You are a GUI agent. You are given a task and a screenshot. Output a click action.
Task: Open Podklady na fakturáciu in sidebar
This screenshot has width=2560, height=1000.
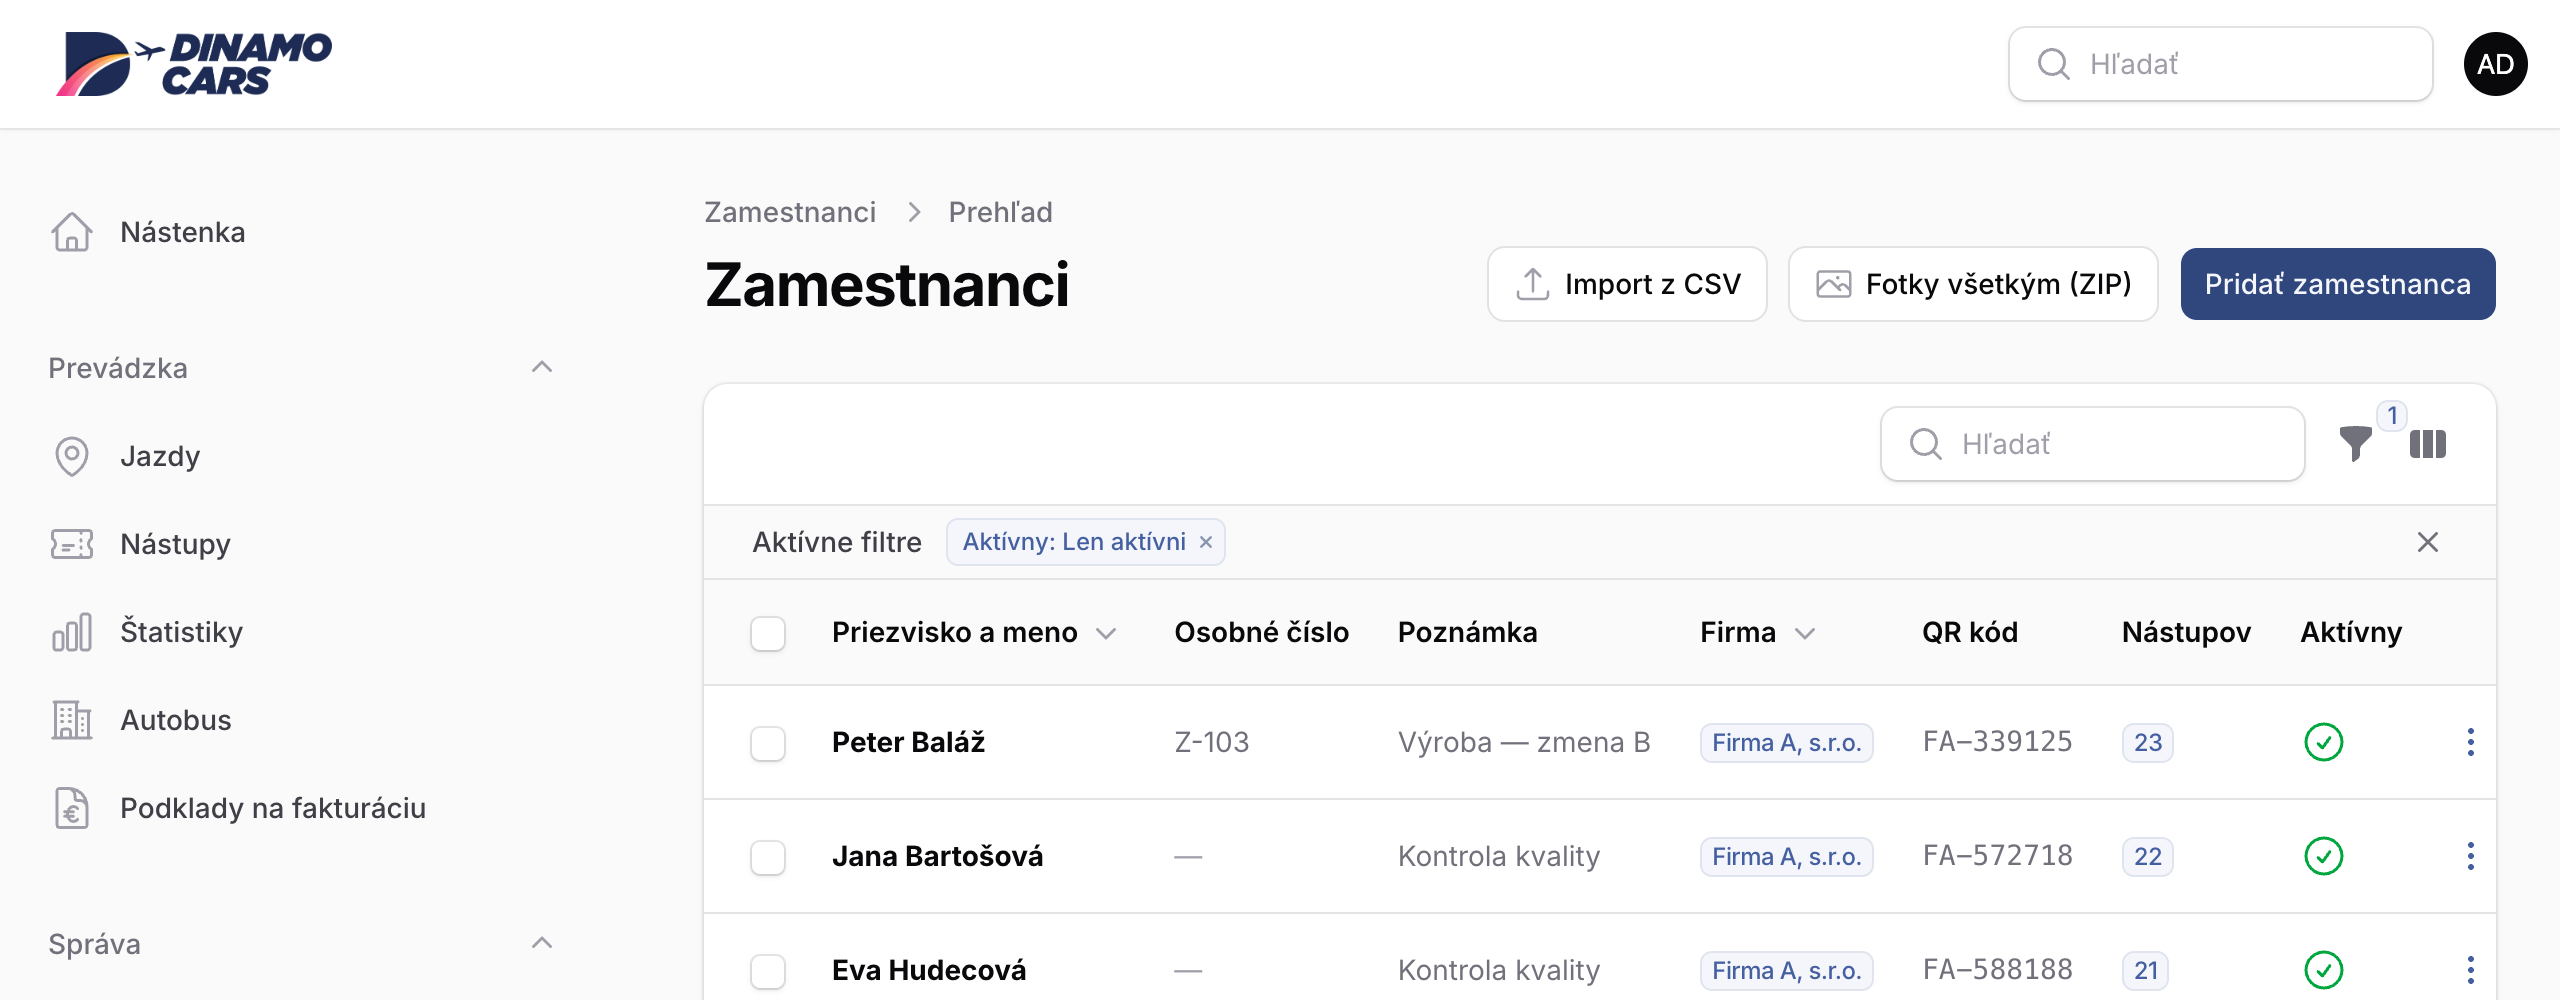(x=273, y=808)
